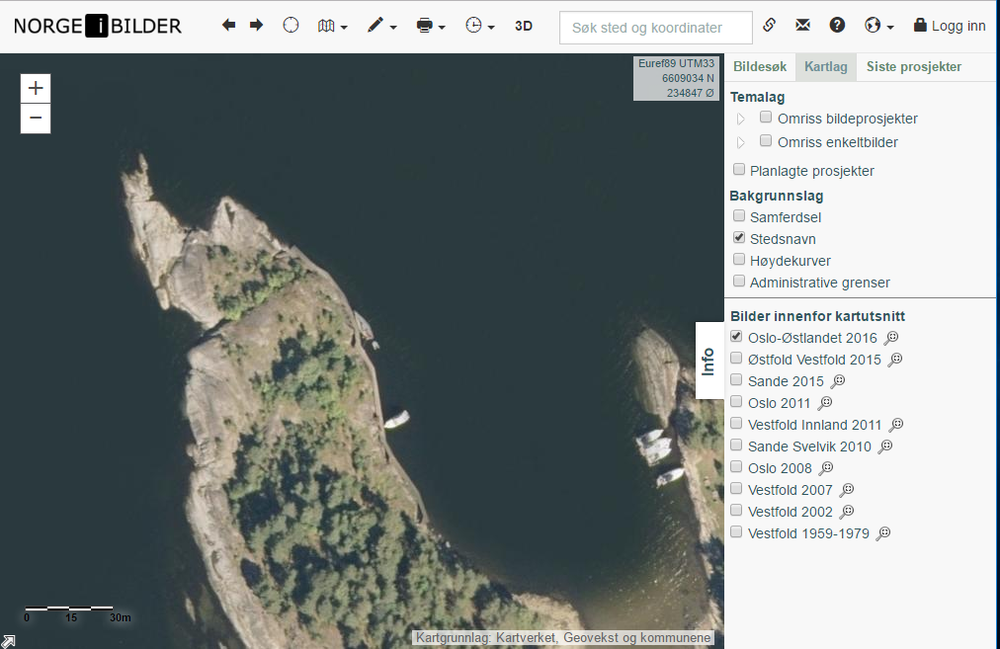Click the expand arrow icon in bottom-left corner

point(8,641)
